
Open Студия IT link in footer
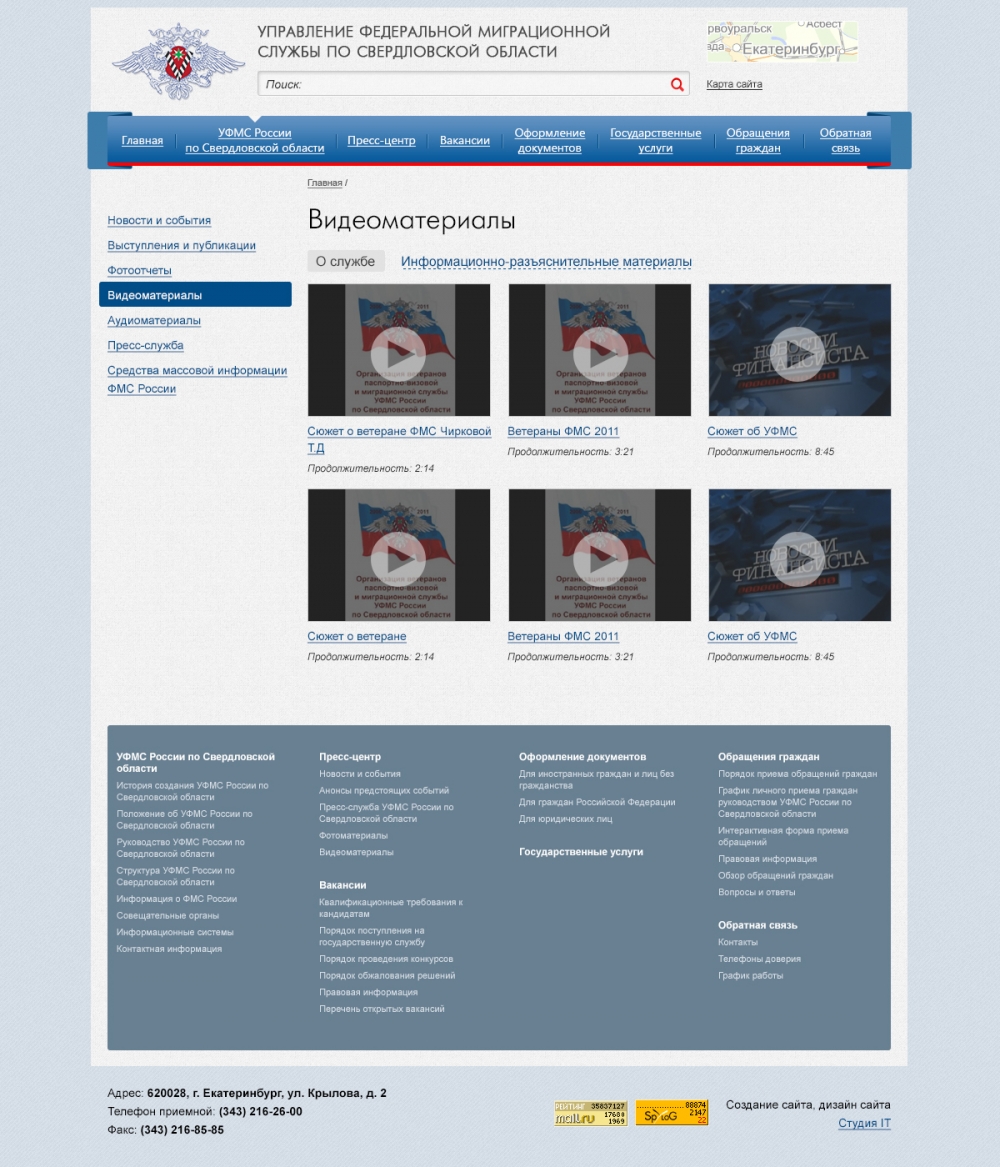tap(864, 1122)
